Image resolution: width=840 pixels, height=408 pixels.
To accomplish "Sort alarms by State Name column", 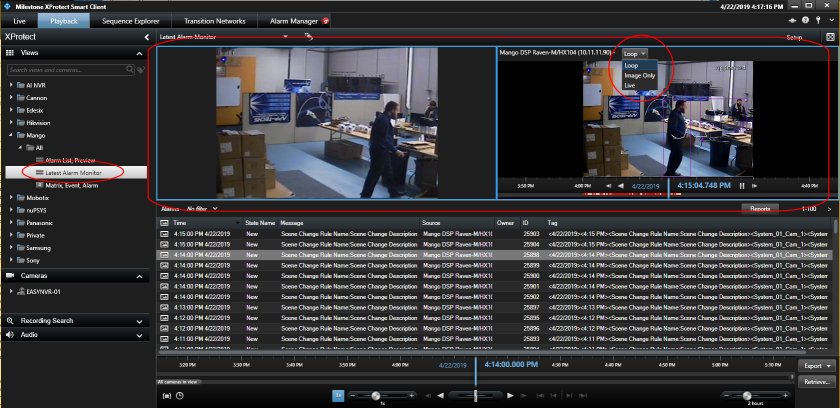I will coord(260,223).
